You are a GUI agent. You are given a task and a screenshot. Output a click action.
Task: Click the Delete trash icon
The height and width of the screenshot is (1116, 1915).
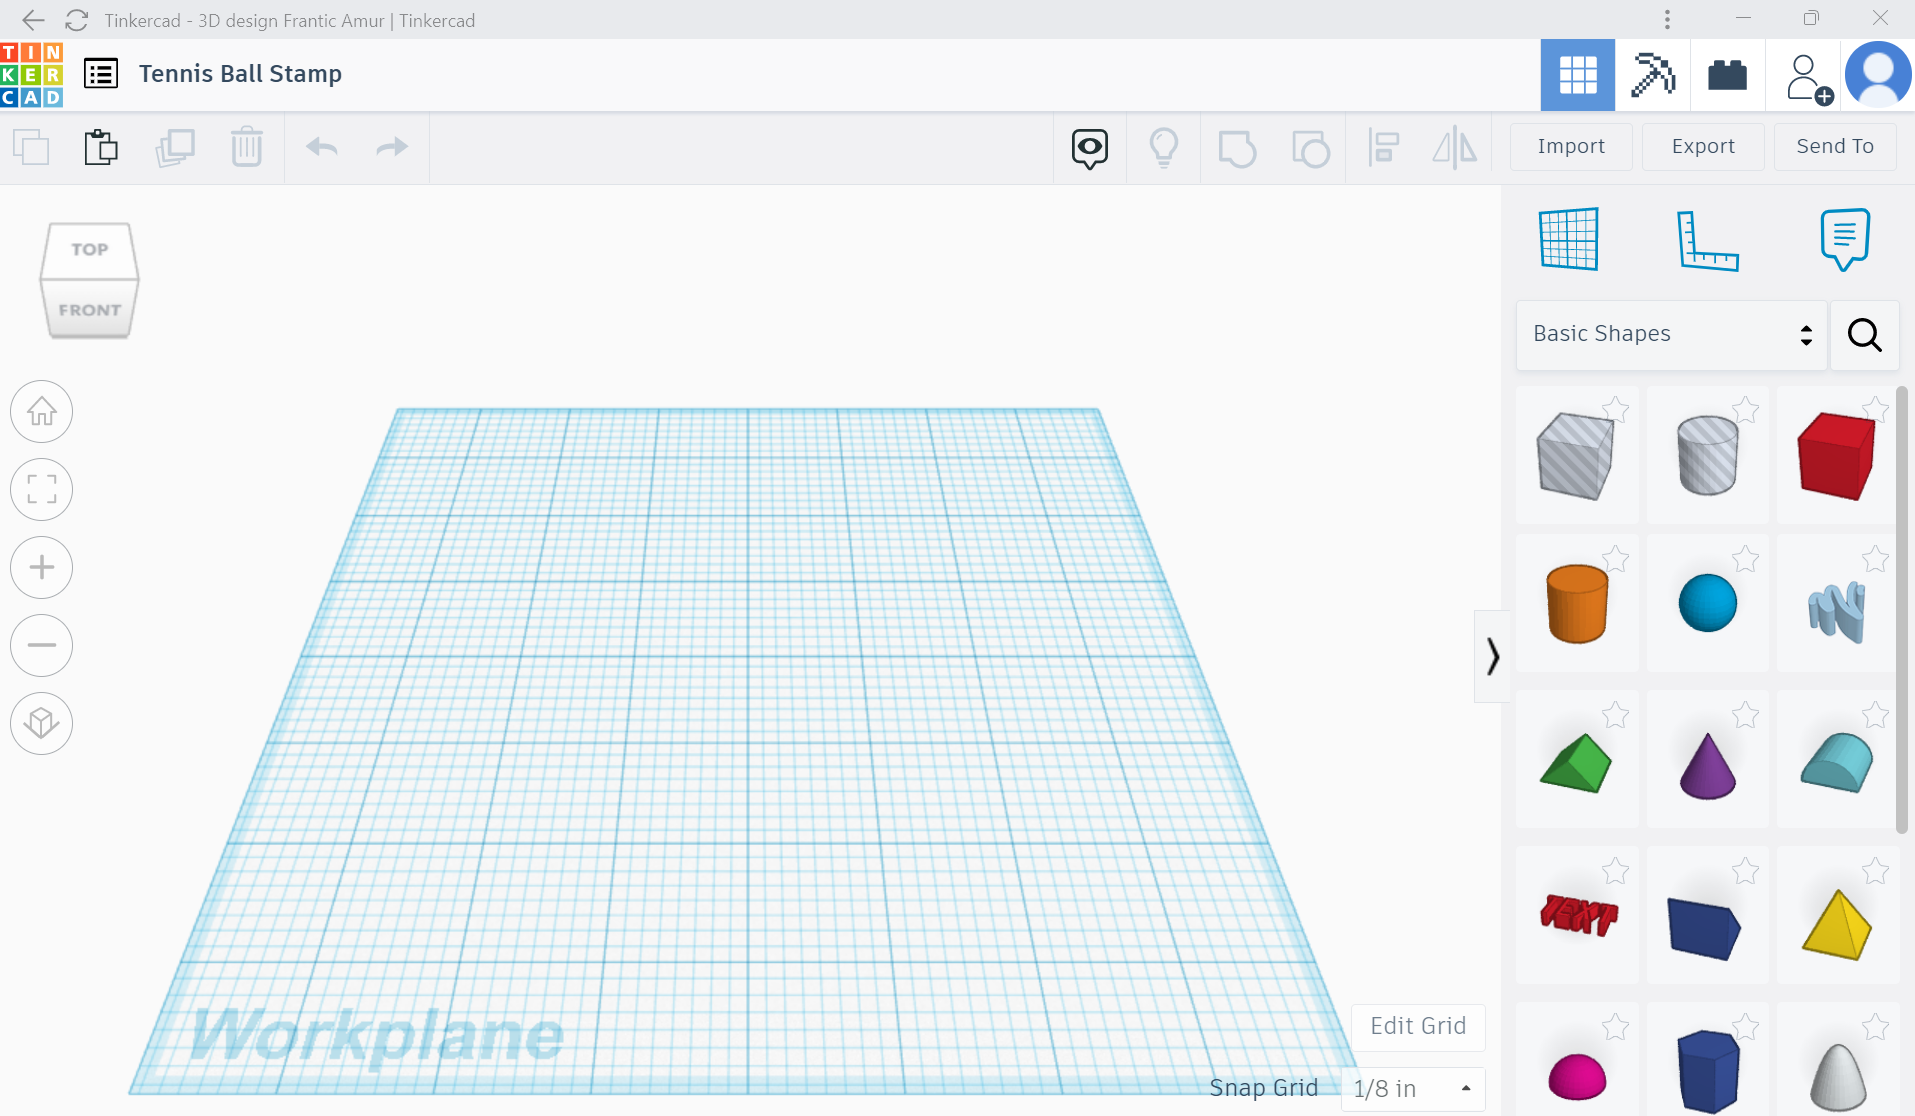(246, 147)
